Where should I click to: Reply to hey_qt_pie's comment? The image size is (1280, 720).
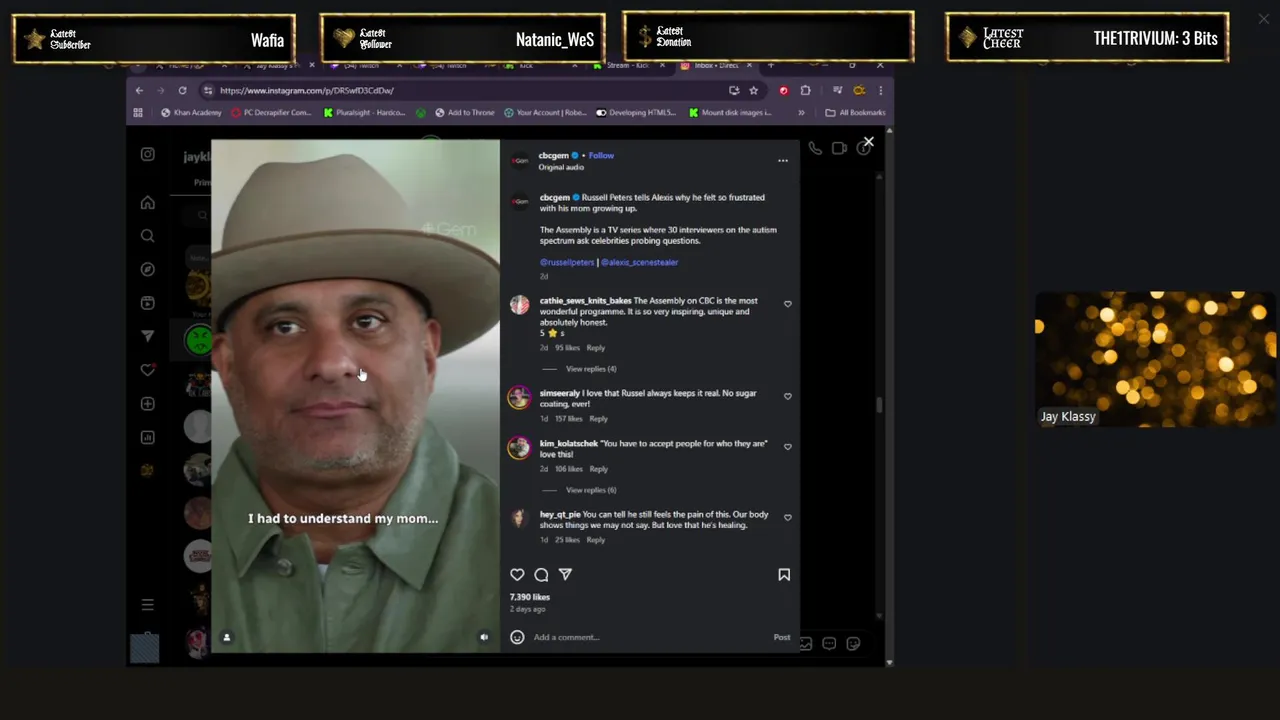pyautogui.click(x=596, y=540)
